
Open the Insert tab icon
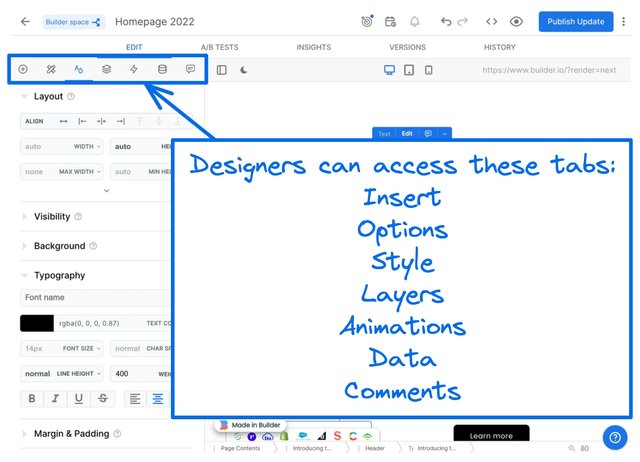tap(23, 69)
